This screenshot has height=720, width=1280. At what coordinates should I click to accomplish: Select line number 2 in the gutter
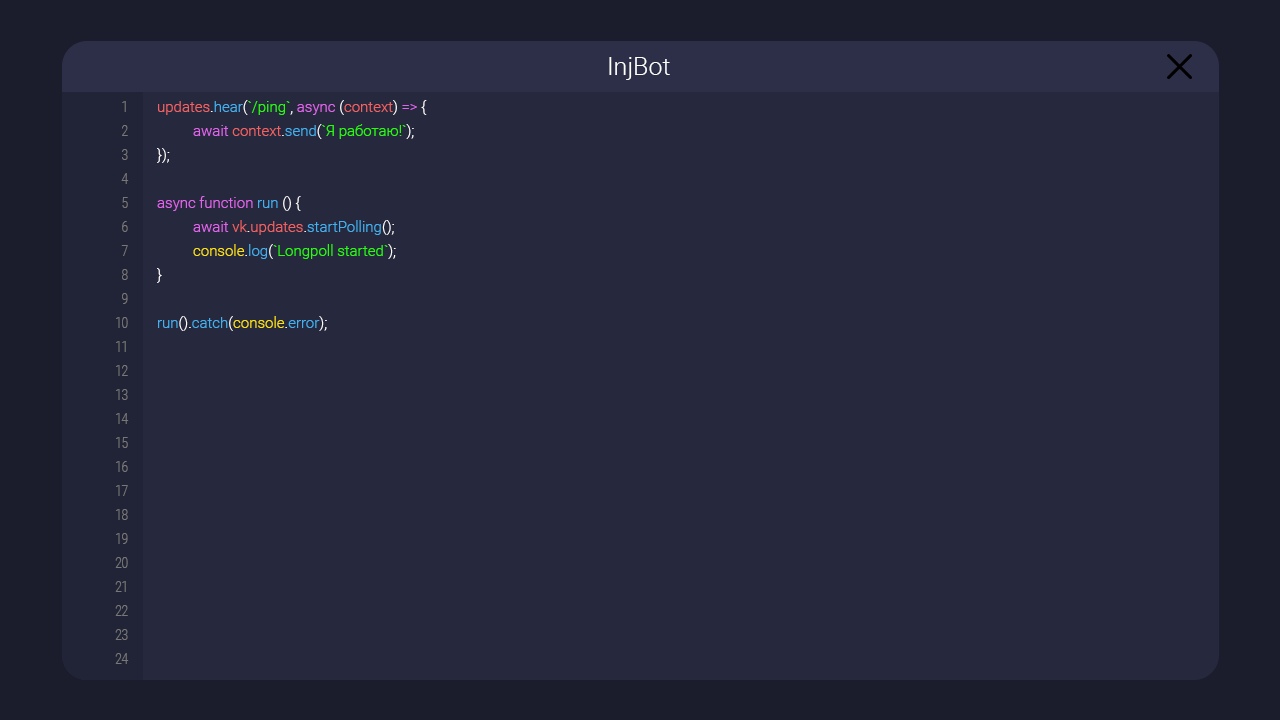pyautogui.click(x=124, y=131)
